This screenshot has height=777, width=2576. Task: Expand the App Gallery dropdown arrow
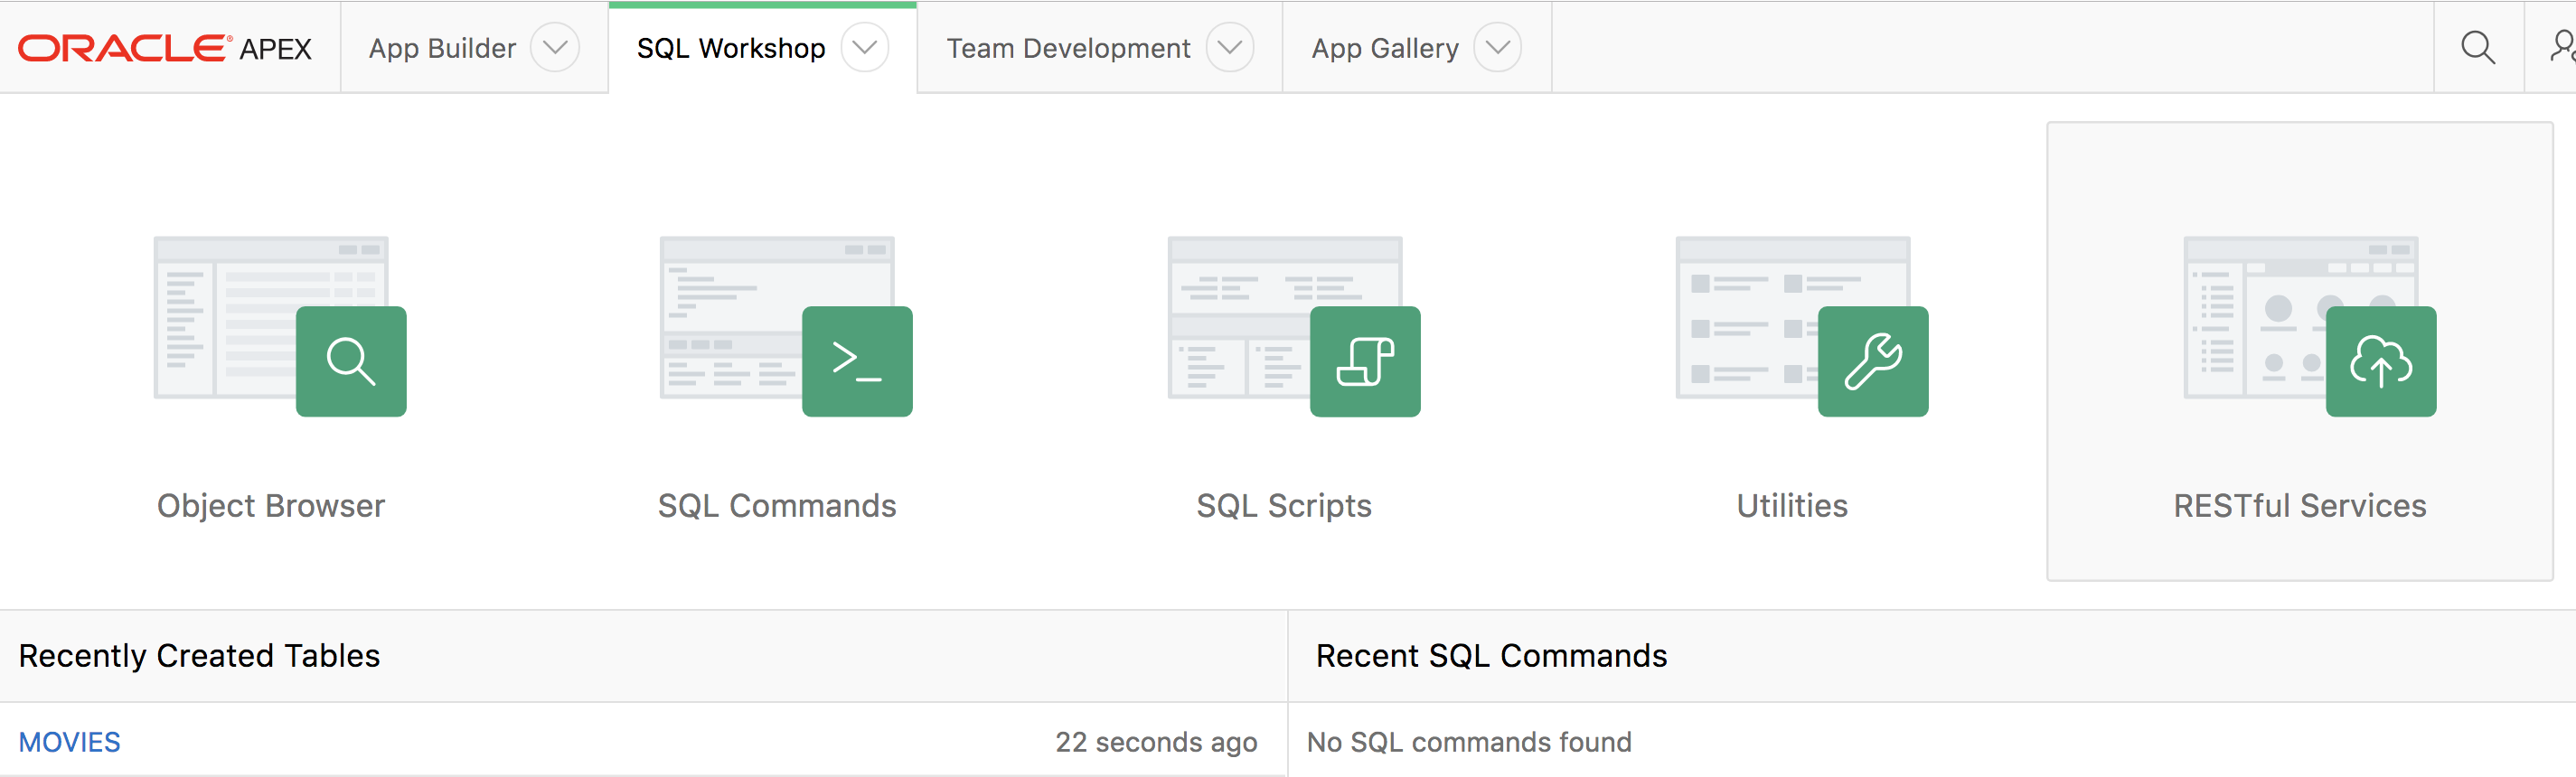(1498, 48)
